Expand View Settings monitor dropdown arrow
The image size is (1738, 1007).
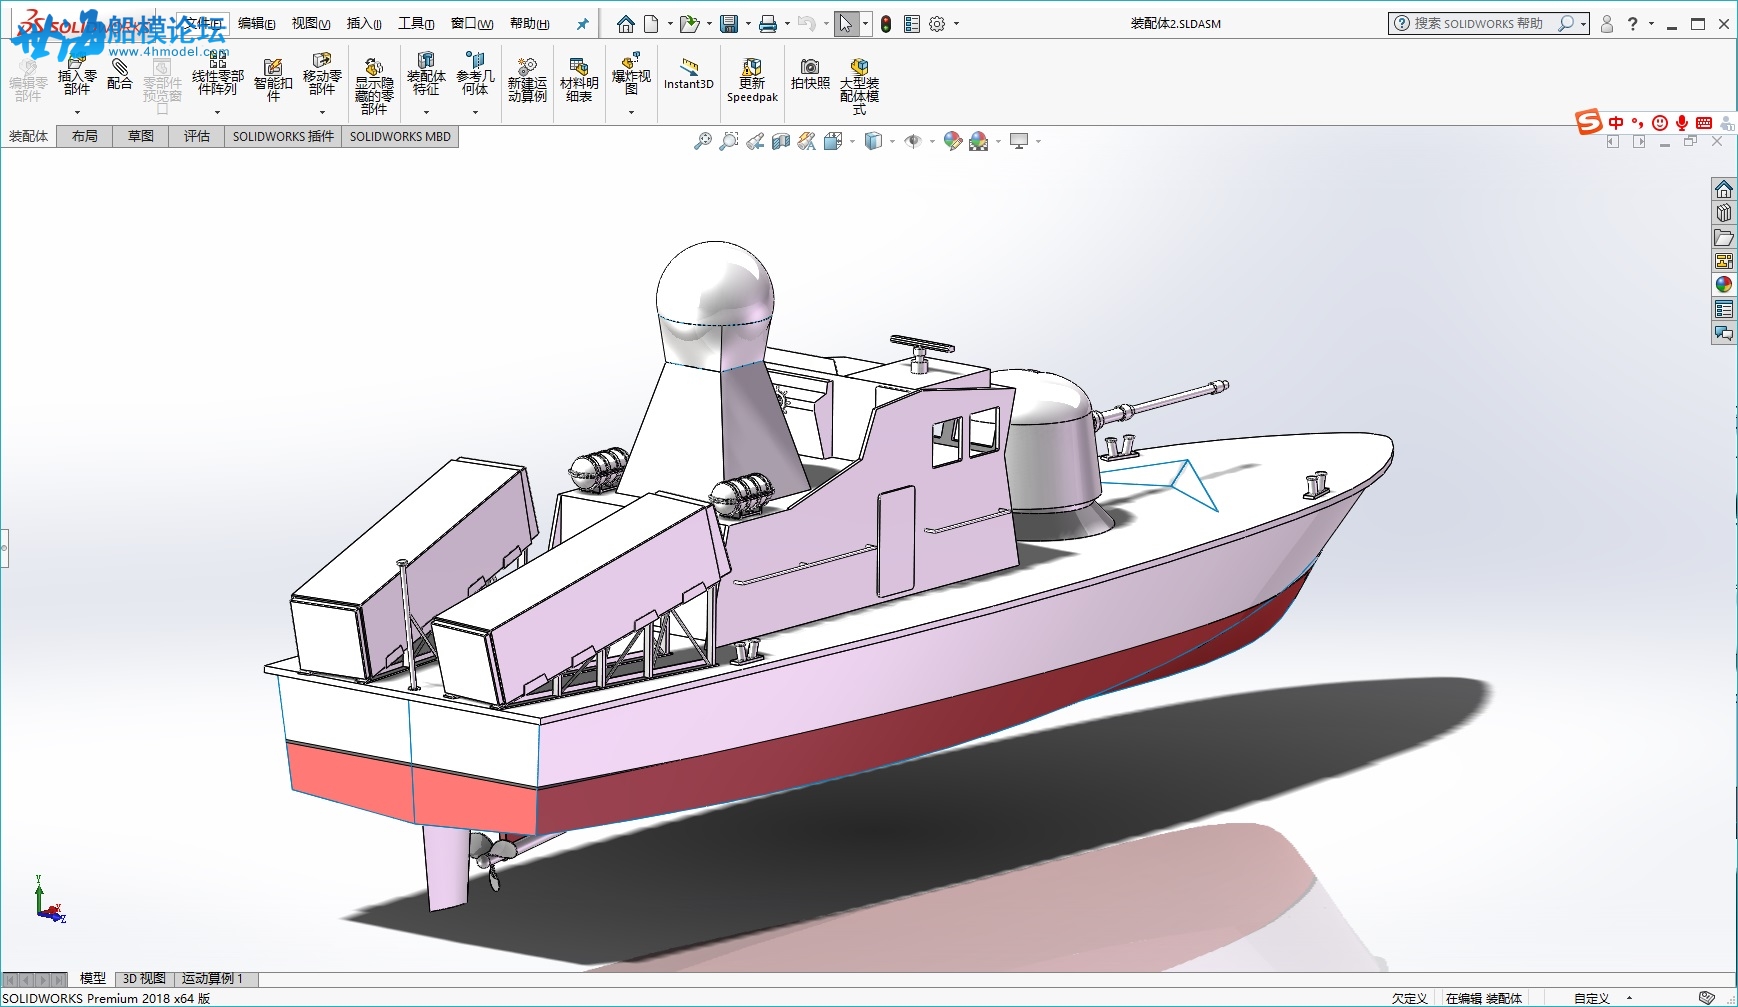pos(1038,141)
